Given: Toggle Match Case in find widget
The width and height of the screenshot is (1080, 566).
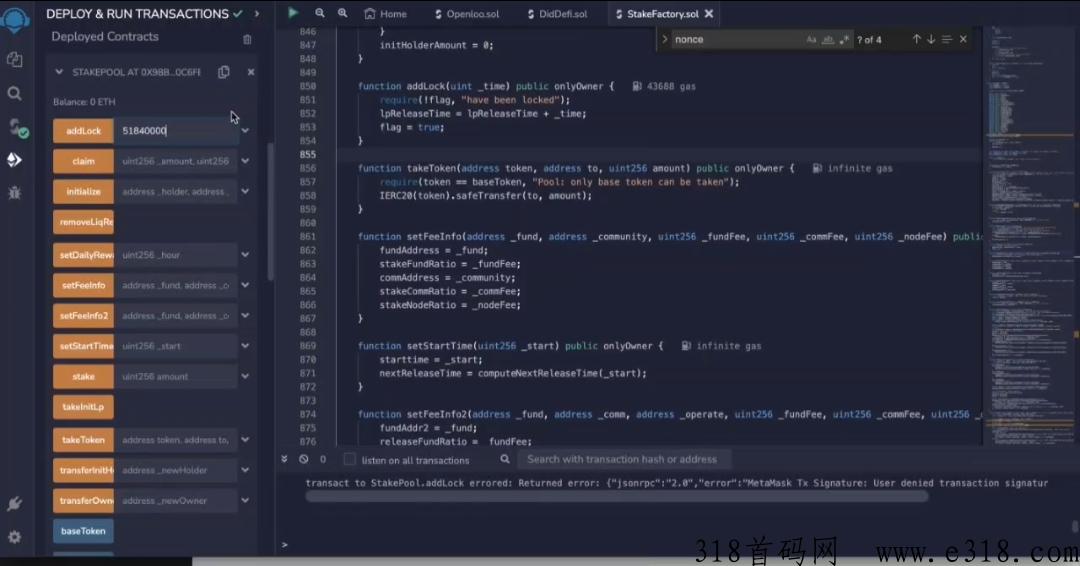Looking at the screenshot, I should (811, 39).
